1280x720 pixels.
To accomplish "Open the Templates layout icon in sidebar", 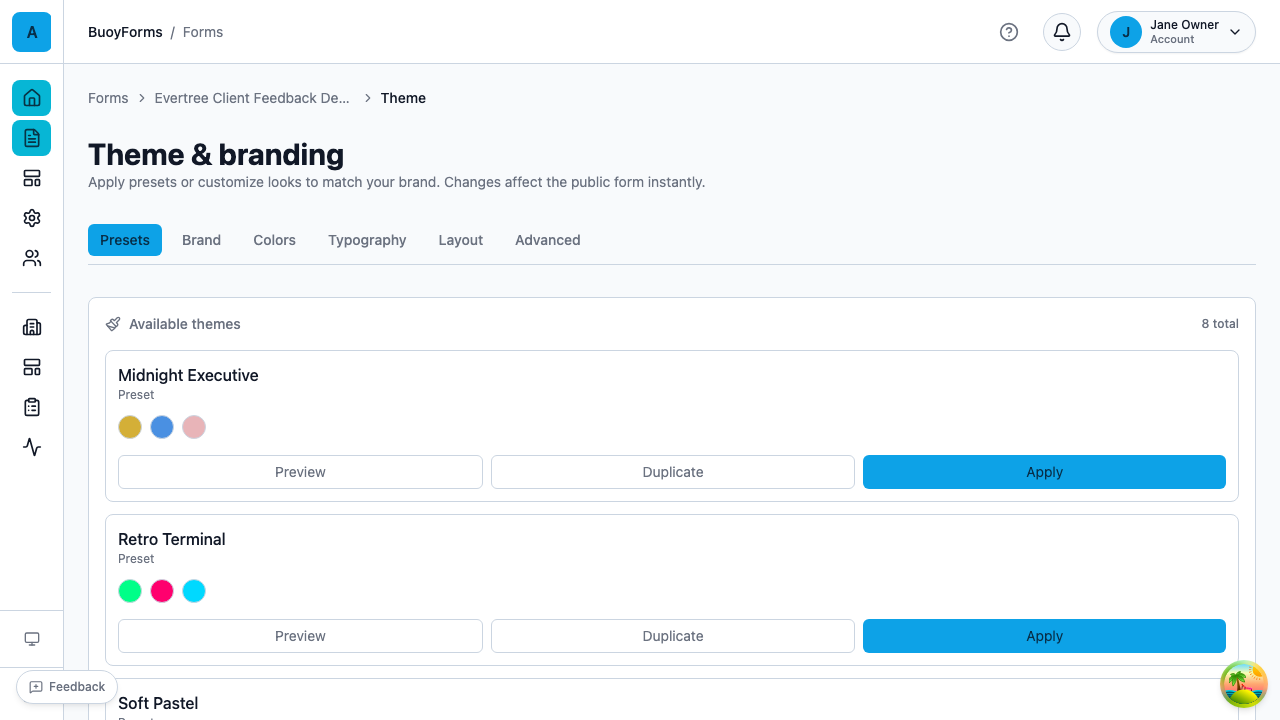I will pyautogui.click(x=31, y=178).
